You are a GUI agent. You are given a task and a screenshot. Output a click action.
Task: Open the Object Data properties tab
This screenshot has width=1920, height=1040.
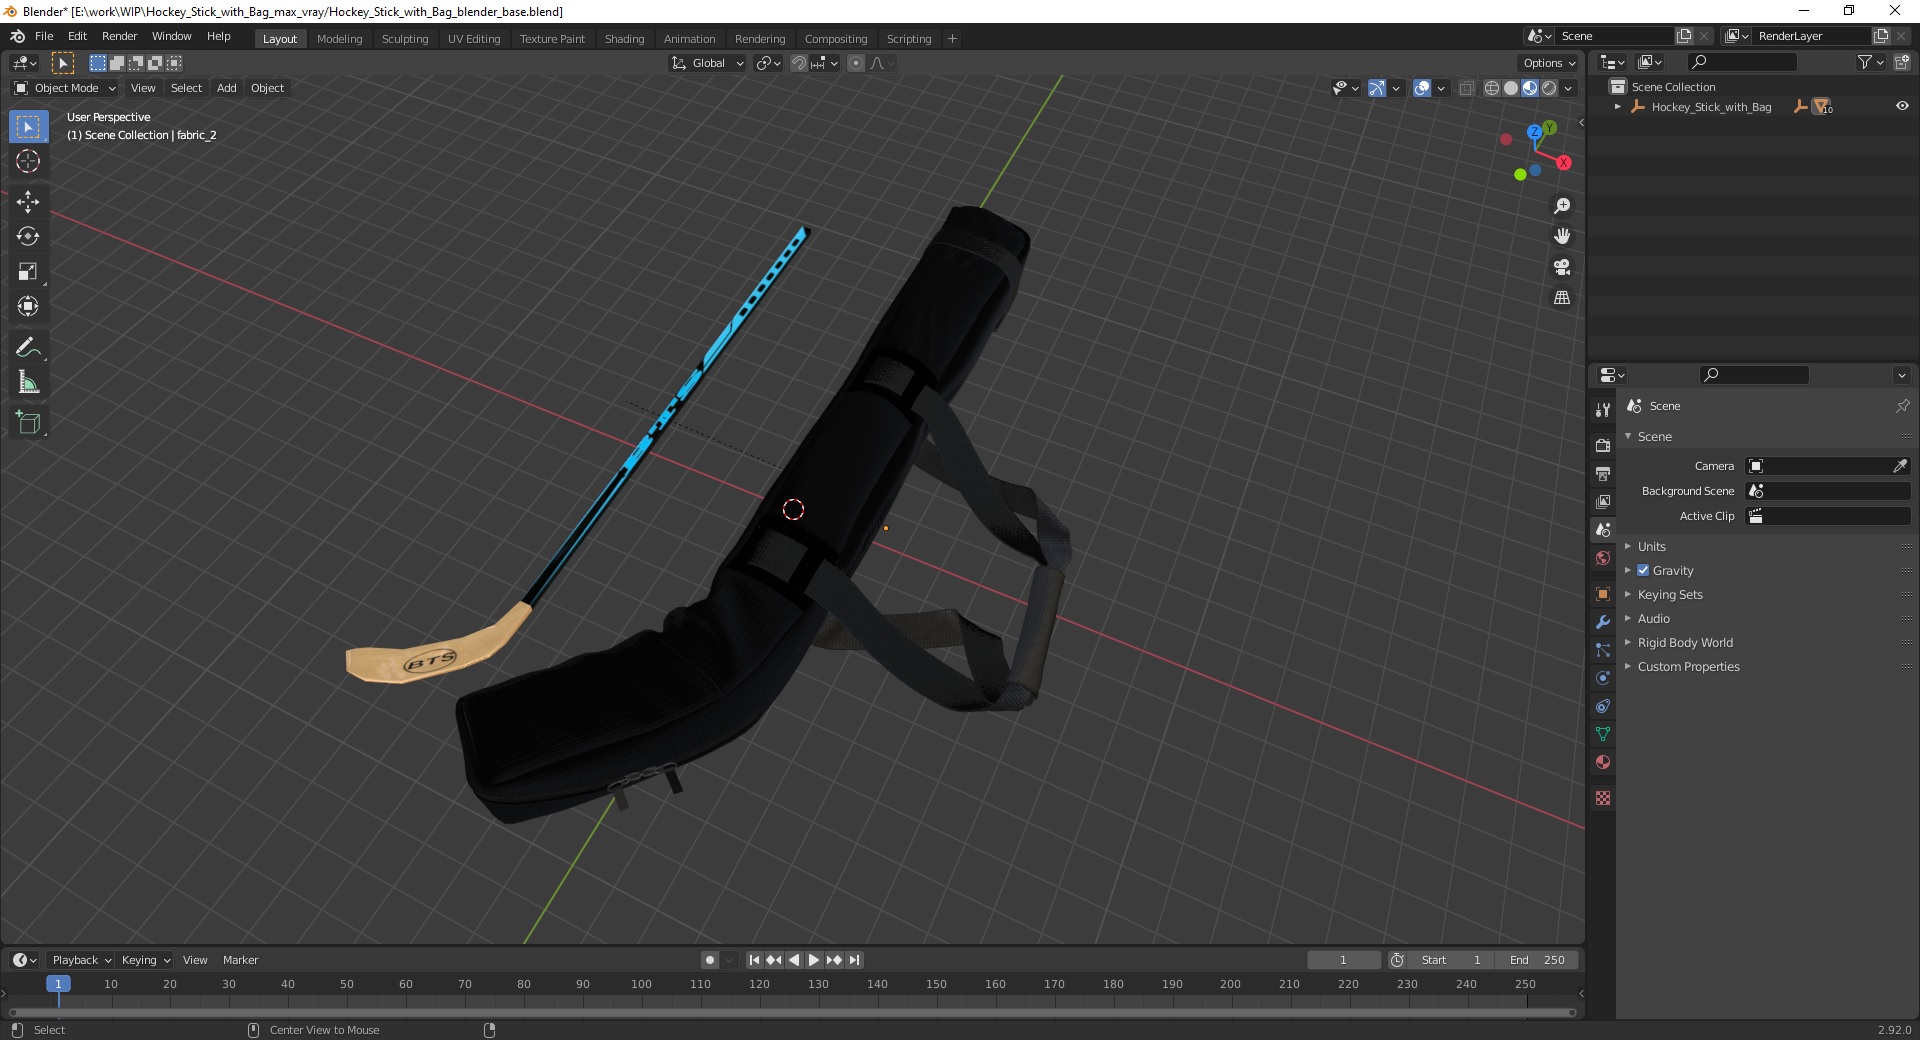point(1603,734)
